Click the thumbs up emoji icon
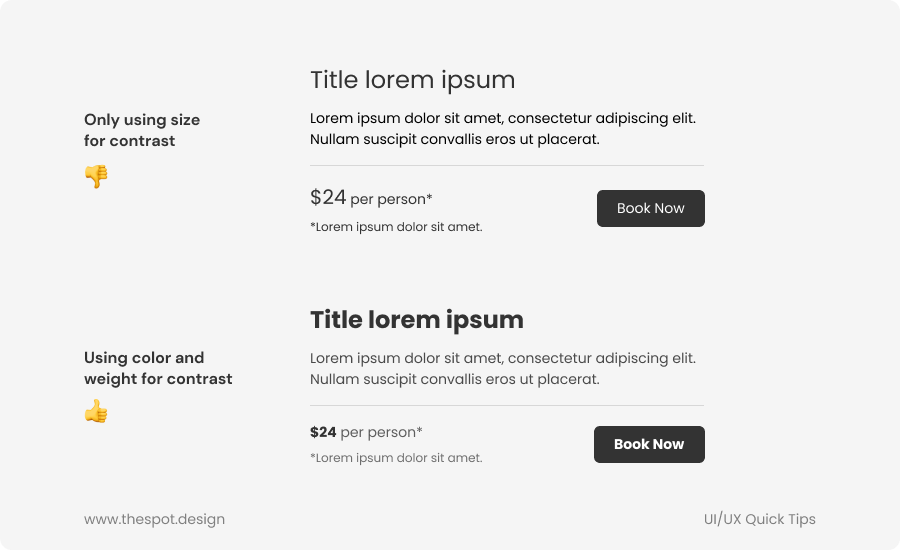This screenshot has height=550, width=900. 96,411
